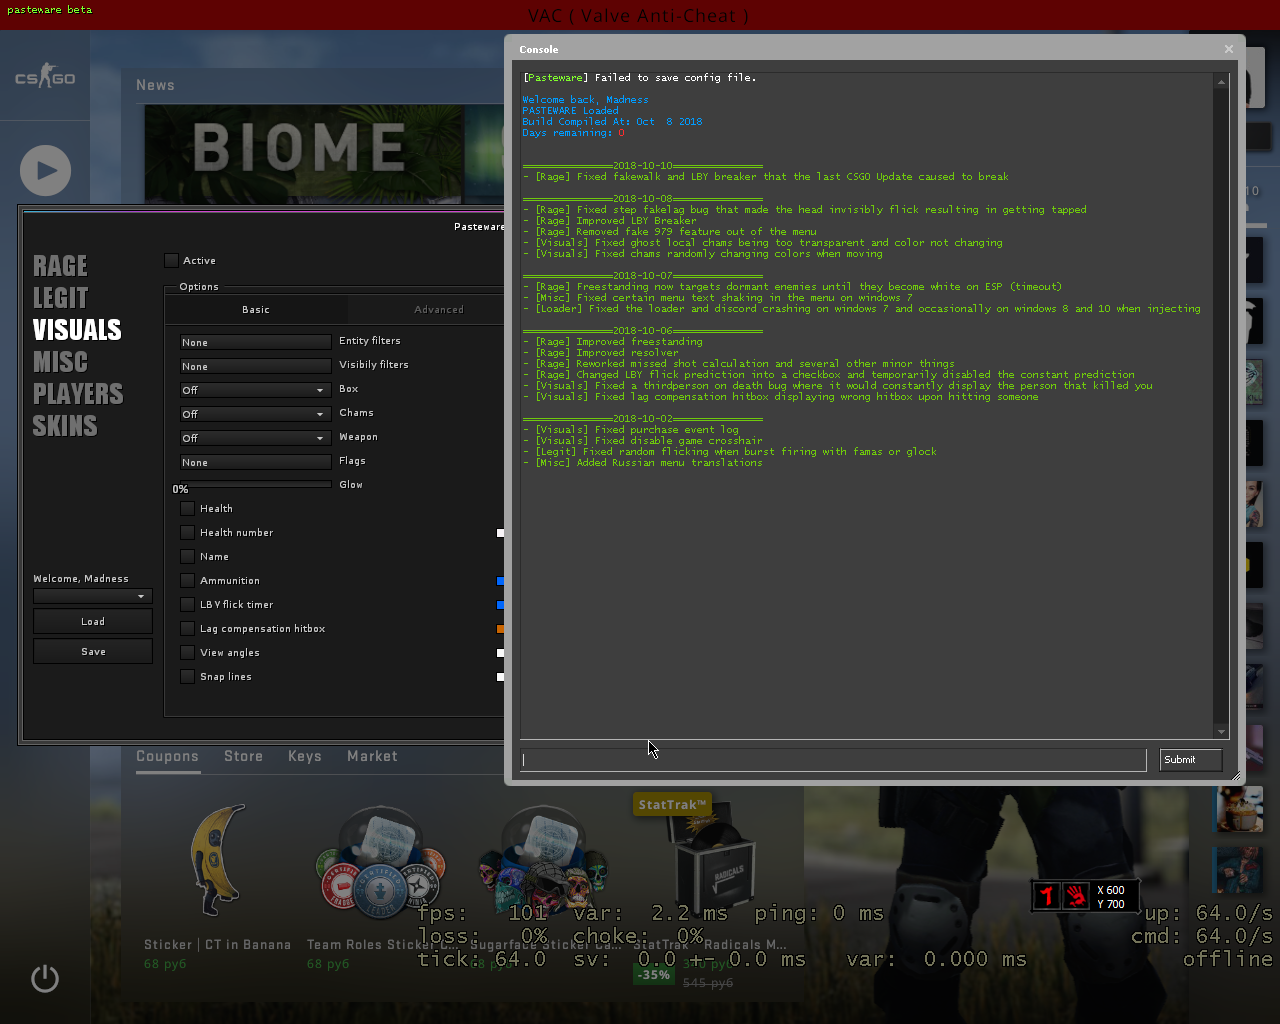Image resolution: width=1280 pixels, height=1024 pixels.
Task: Click the News heading
Action: click(x=155, y=86)
